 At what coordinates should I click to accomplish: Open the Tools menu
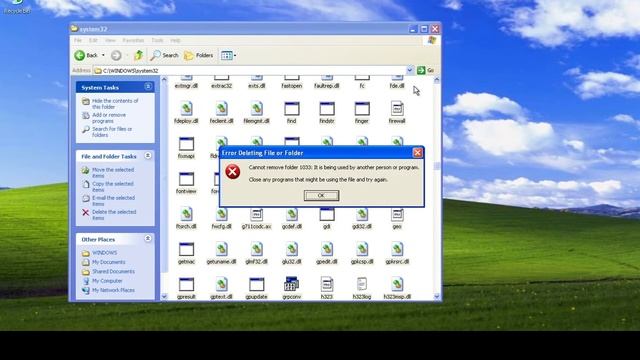pos(157,40)
